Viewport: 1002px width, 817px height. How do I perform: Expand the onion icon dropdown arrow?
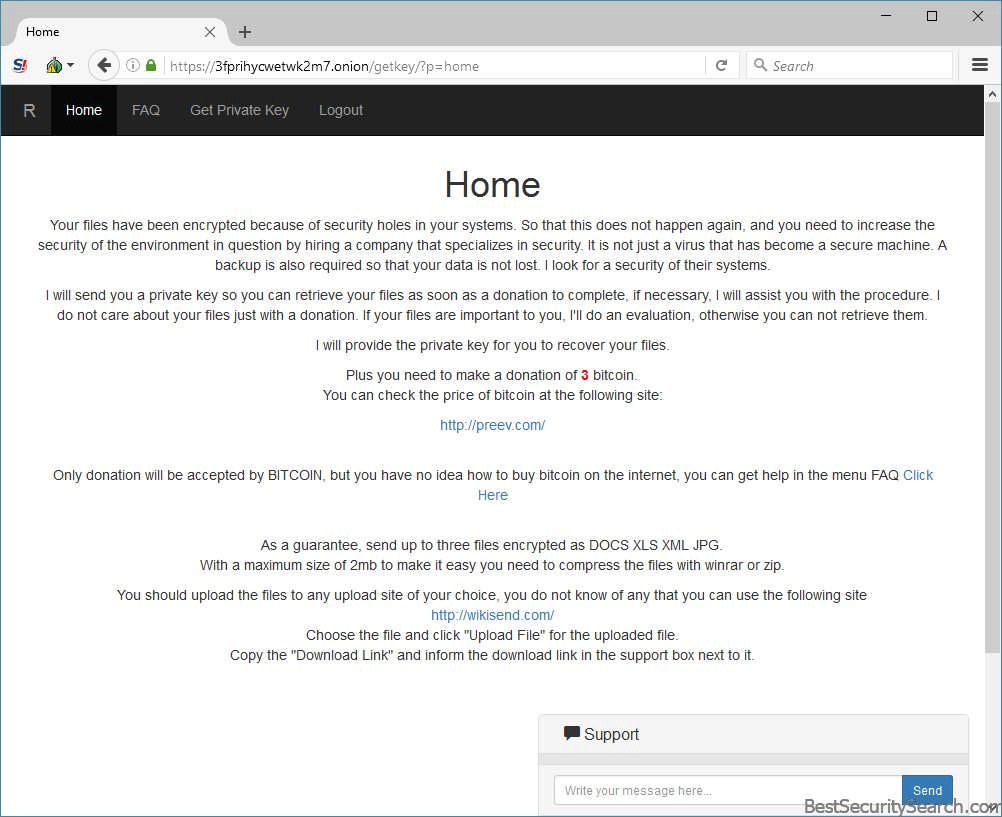click(x=70, y=66)
